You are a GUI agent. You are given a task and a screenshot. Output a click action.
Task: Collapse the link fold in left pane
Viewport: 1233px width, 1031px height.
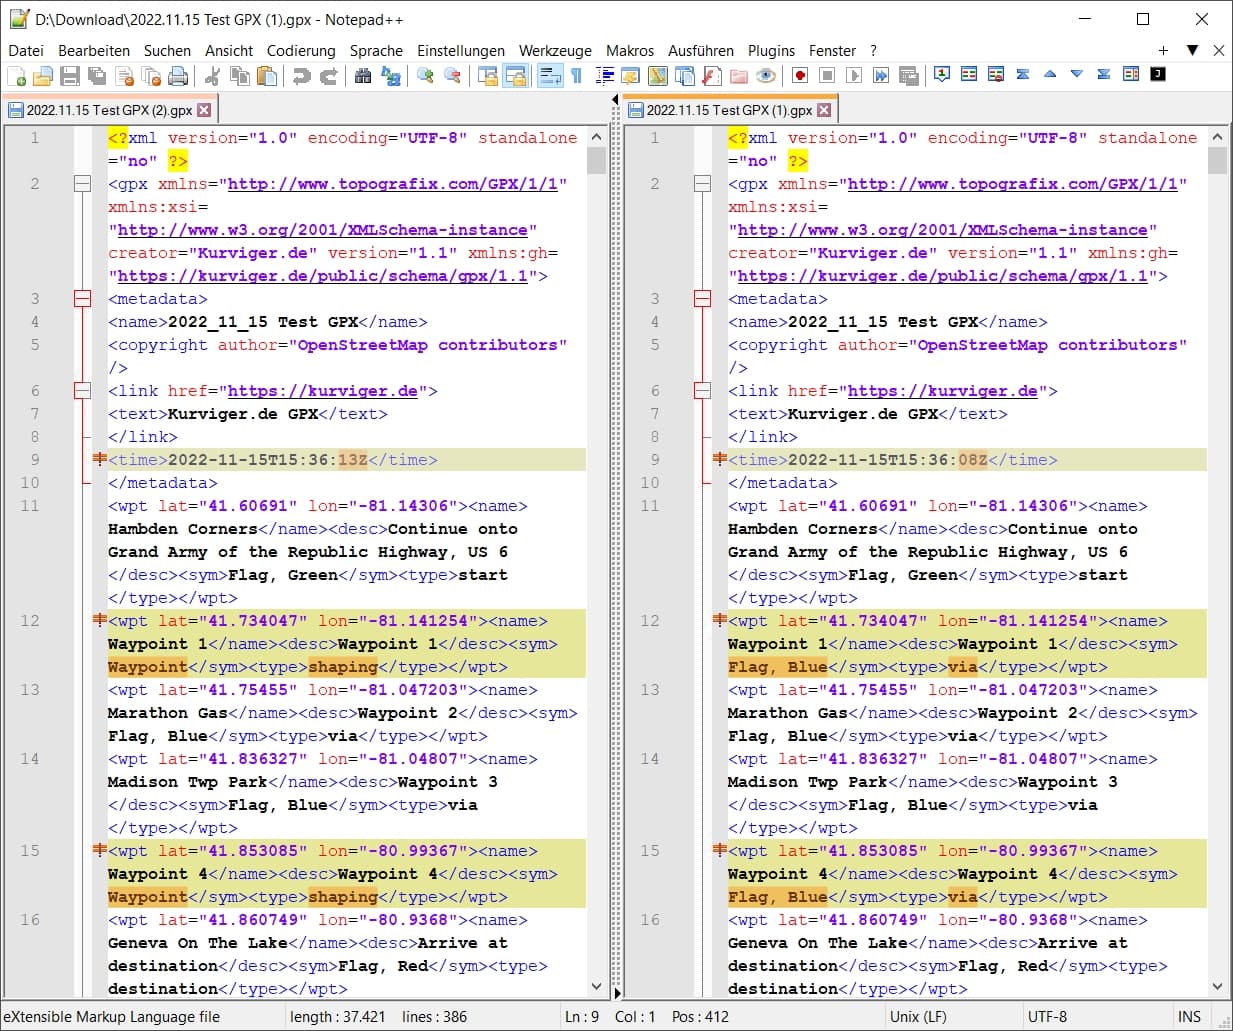[83, 391]
